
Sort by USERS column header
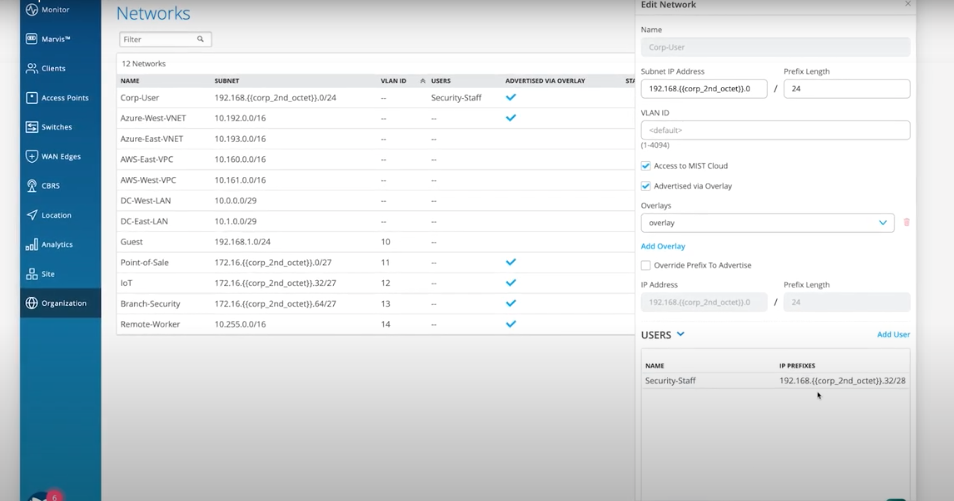click(x=440, y=80)
